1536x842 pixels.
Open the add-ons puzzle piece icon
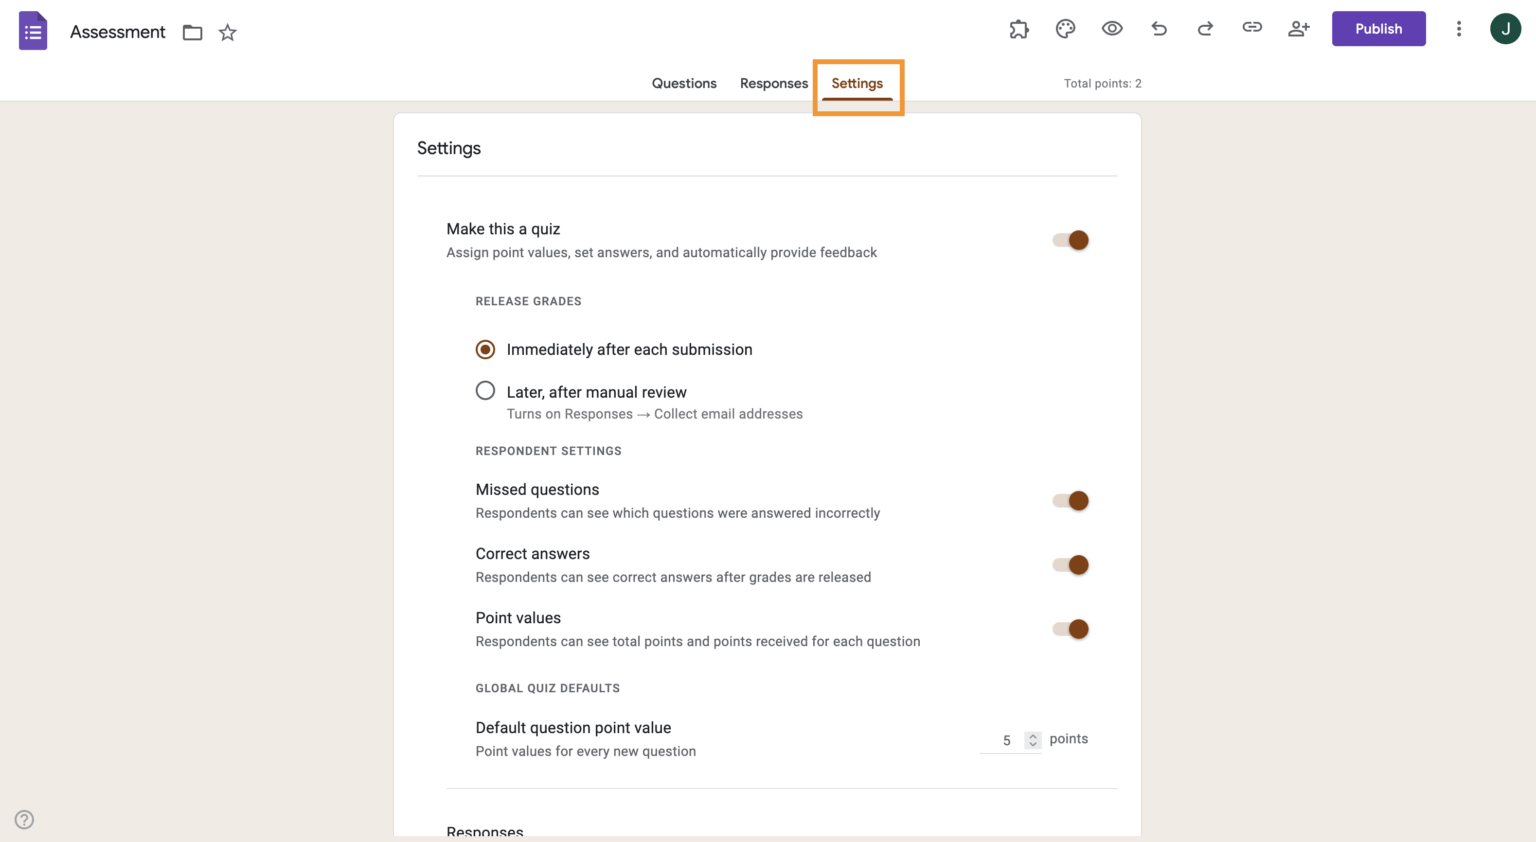1019,28
